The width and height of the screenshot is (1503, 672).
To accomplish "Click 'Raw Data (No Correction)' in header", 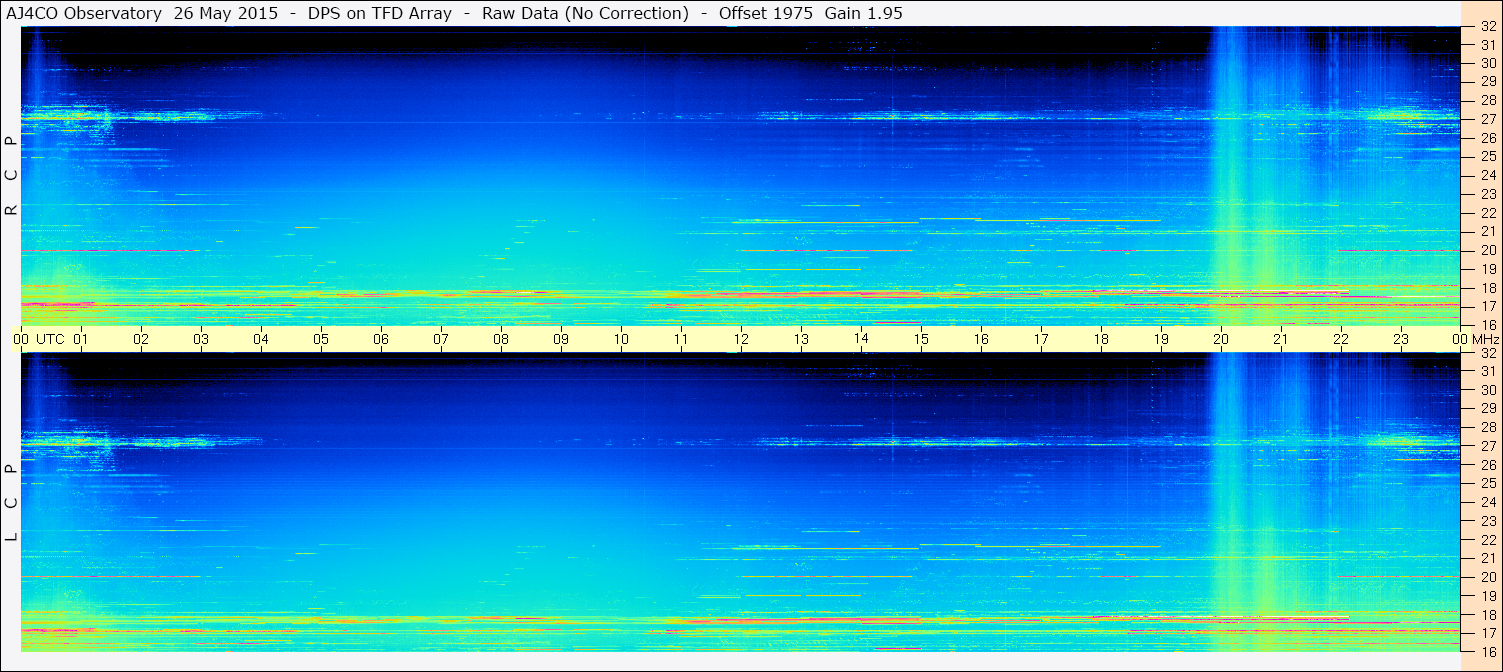I will pos(585,13).
